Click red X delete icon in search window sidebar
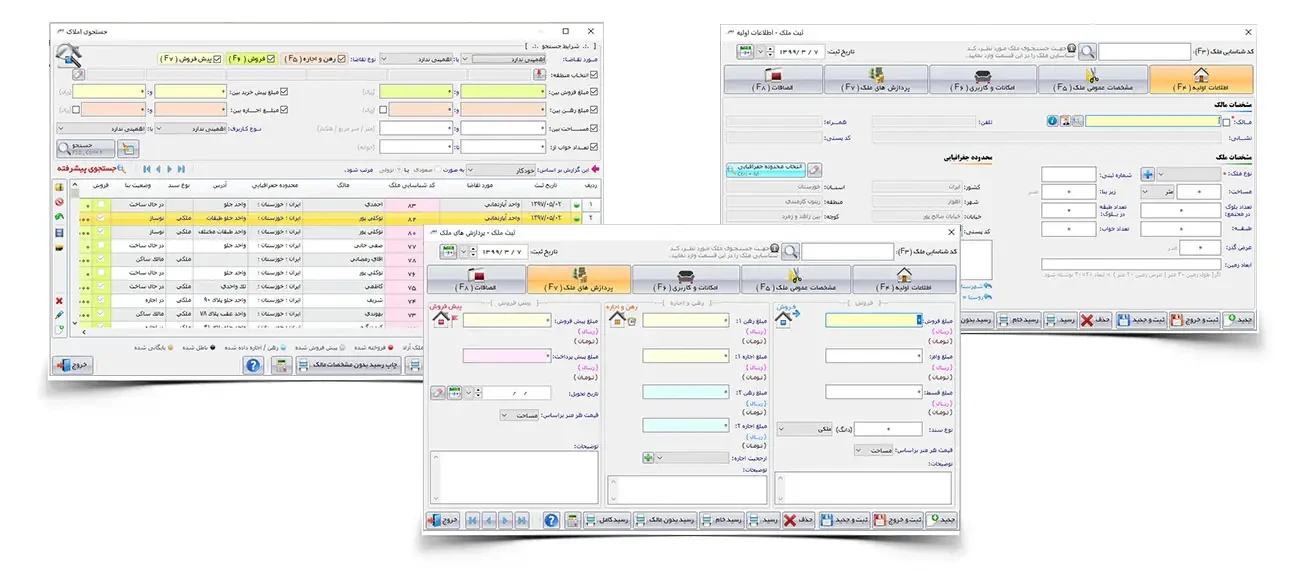Screen dimensions: 1300x587 click(59, 300)
